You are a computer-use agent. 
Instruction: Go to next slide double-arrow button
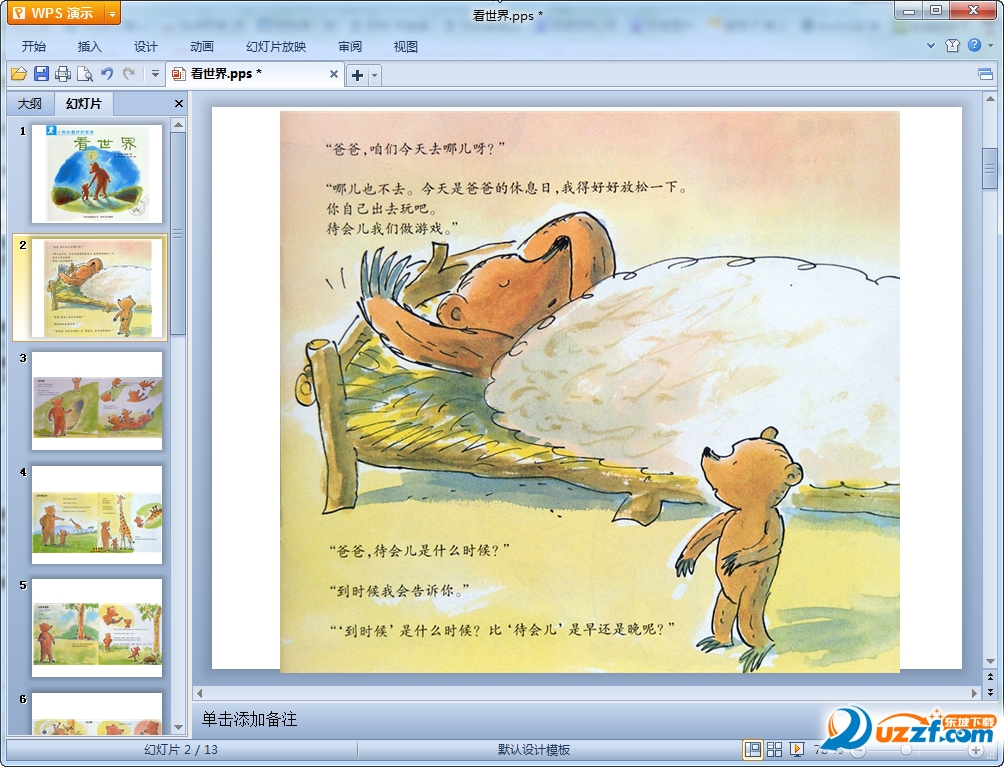tap(990, 692)
